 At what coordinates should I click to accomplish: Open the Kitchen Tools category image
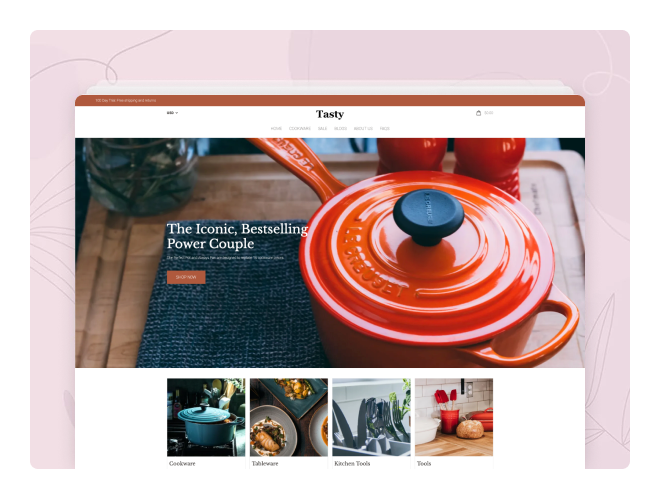(x=371, y=417)
